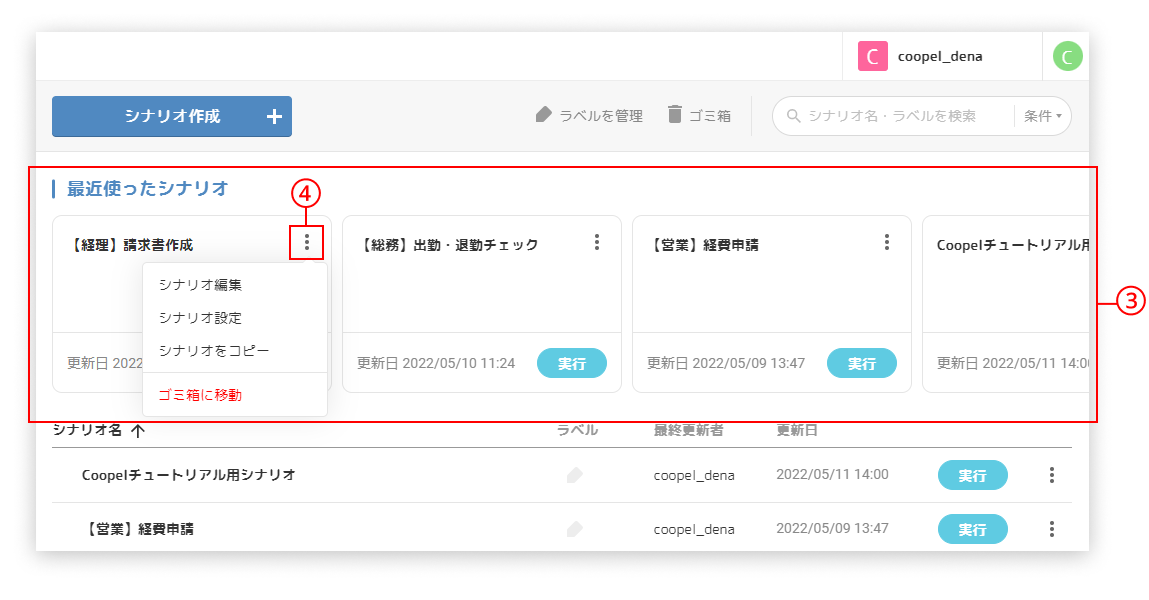The width and height of the screenshot is (1149, 600).
Task: Open ラベルを管理 label management
Action: 589,116
